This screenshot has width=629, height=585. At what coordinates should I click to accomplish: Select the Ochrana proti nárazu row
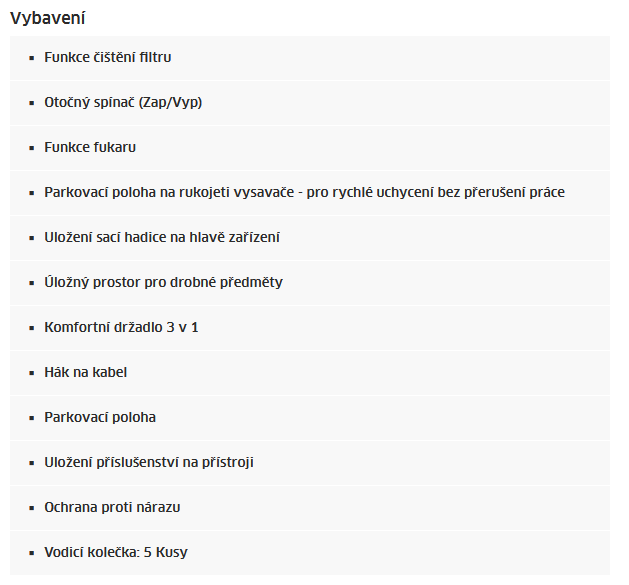tap(310, 507)
